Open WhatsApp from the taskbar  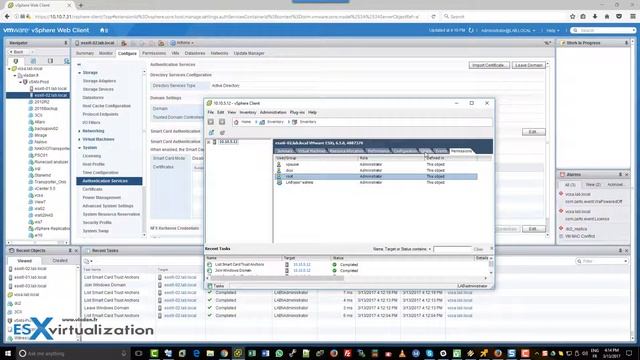(x=279, y=353)
